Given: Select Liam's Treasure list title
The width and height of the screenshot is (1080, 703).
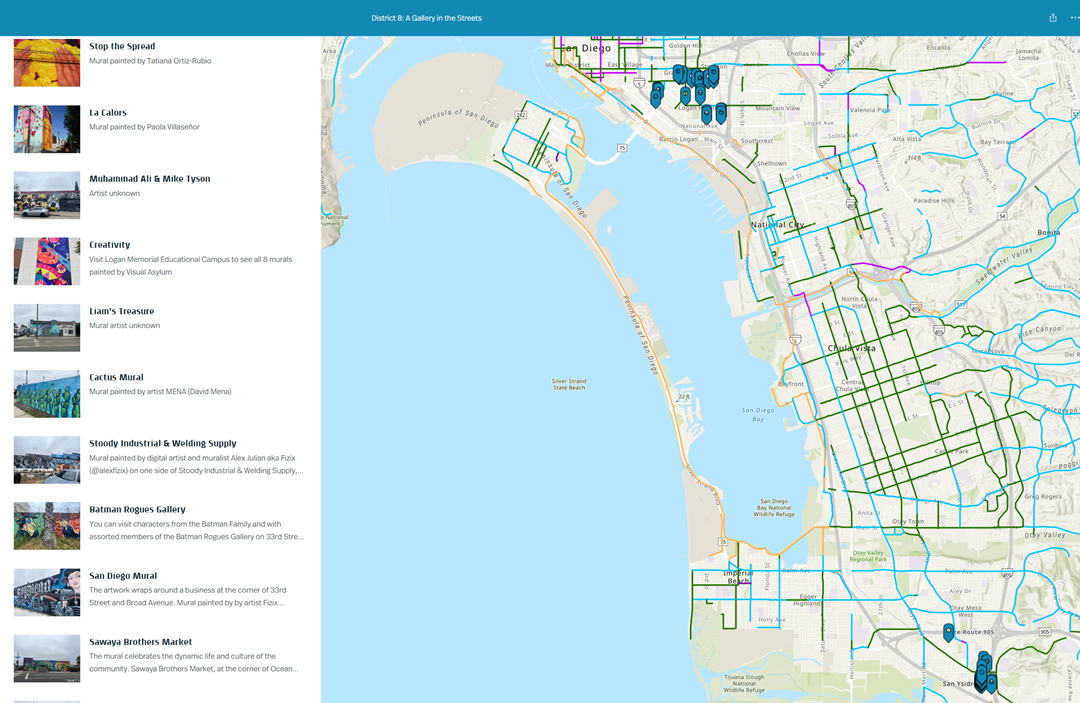Looking at the screenshot, I should tap(121, 311).
